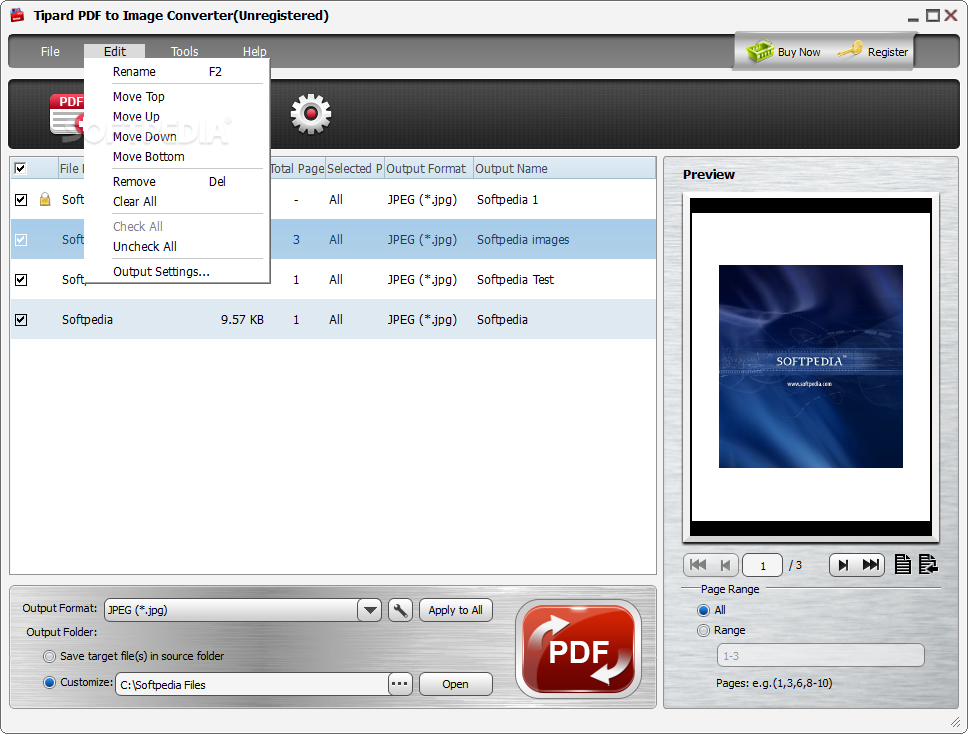The image size is (968, 734).
Task: Jump to first preview page
Action: 698,565
